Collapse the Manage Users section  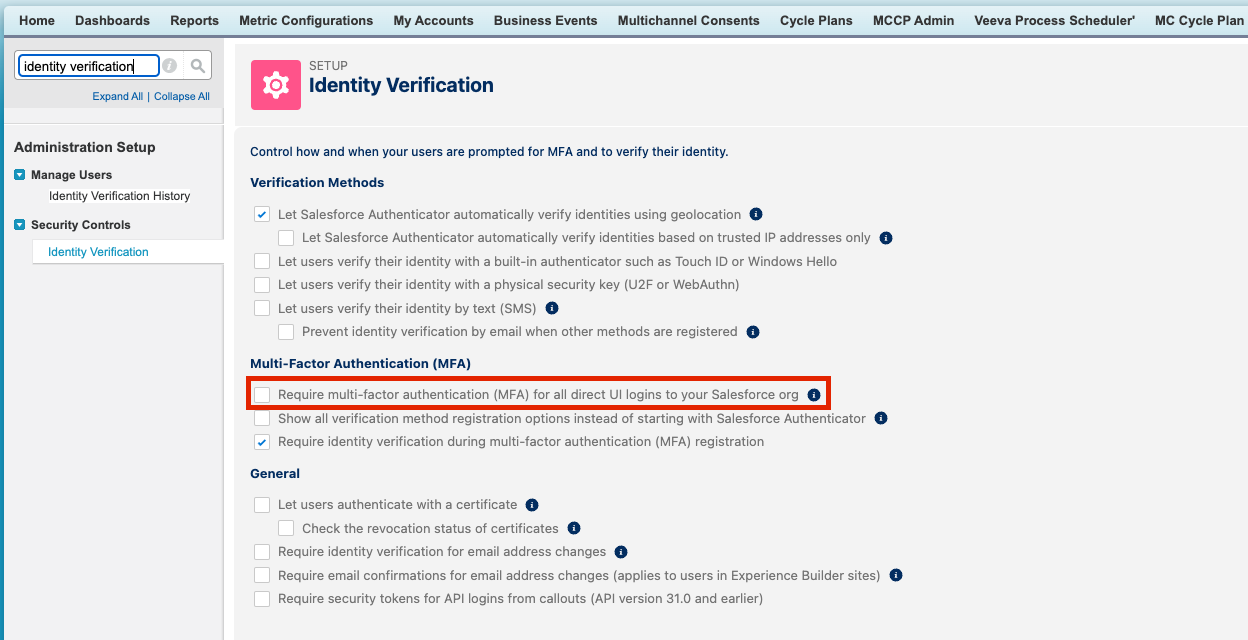pyautogui.click(x=20, y=175)
